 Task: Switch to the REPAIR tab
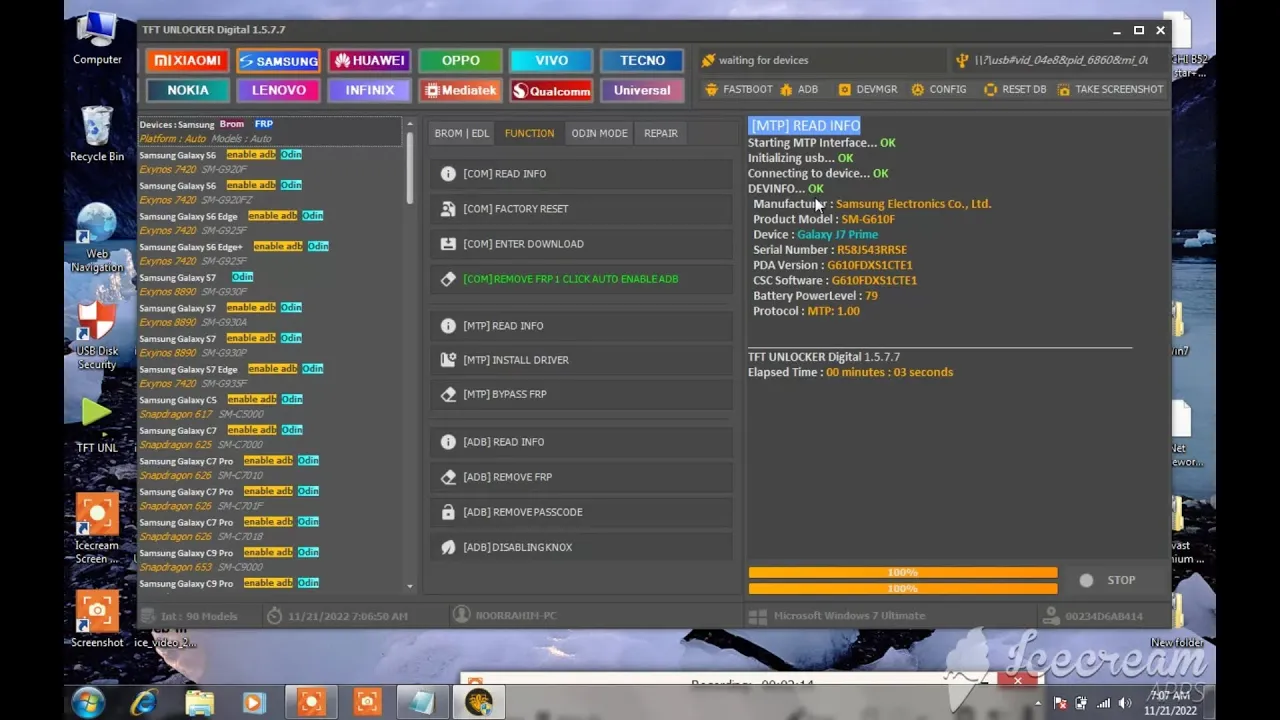(661, 133)
